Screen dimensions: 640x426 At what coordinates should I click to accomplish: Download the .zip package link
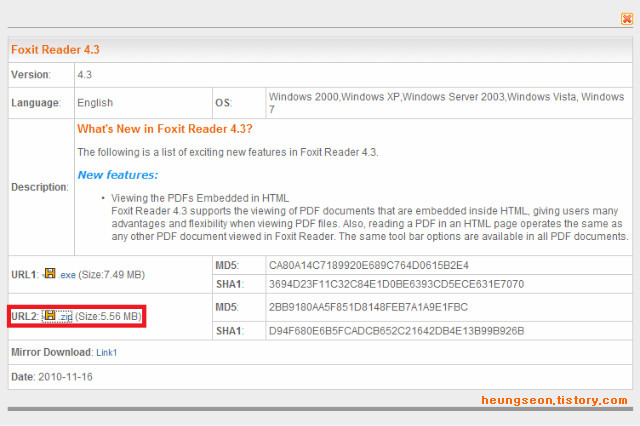[65, 317]
